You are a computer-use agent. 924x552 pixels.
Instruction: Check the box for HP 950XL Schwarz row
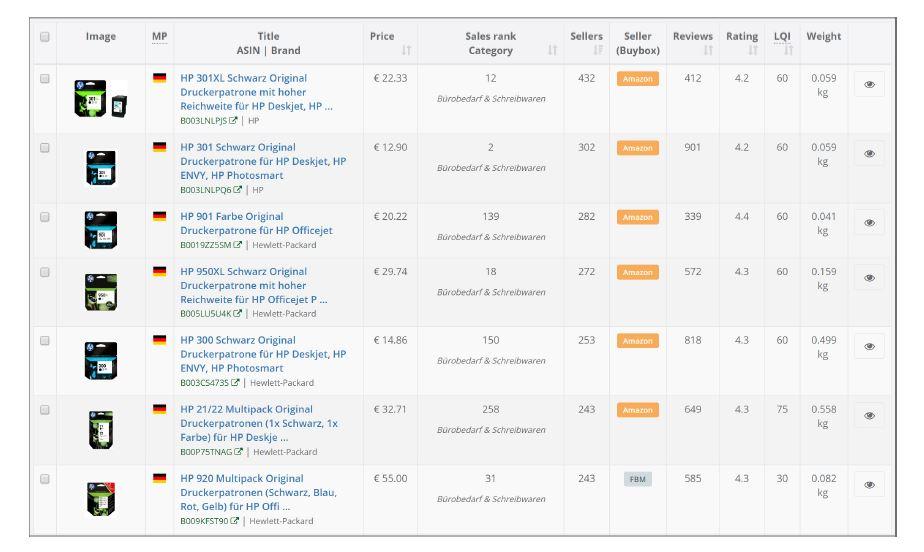[45, 272]
